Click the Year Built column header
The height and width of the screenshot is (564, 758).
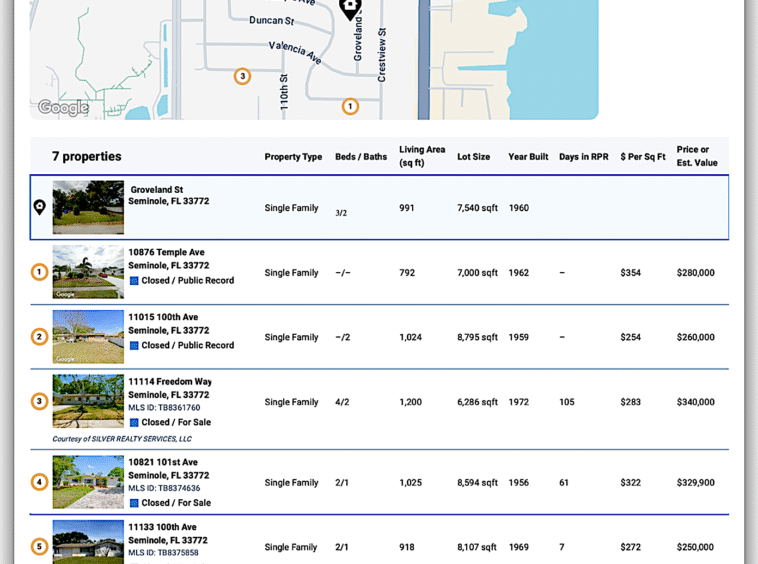click(x=528, y=157)
